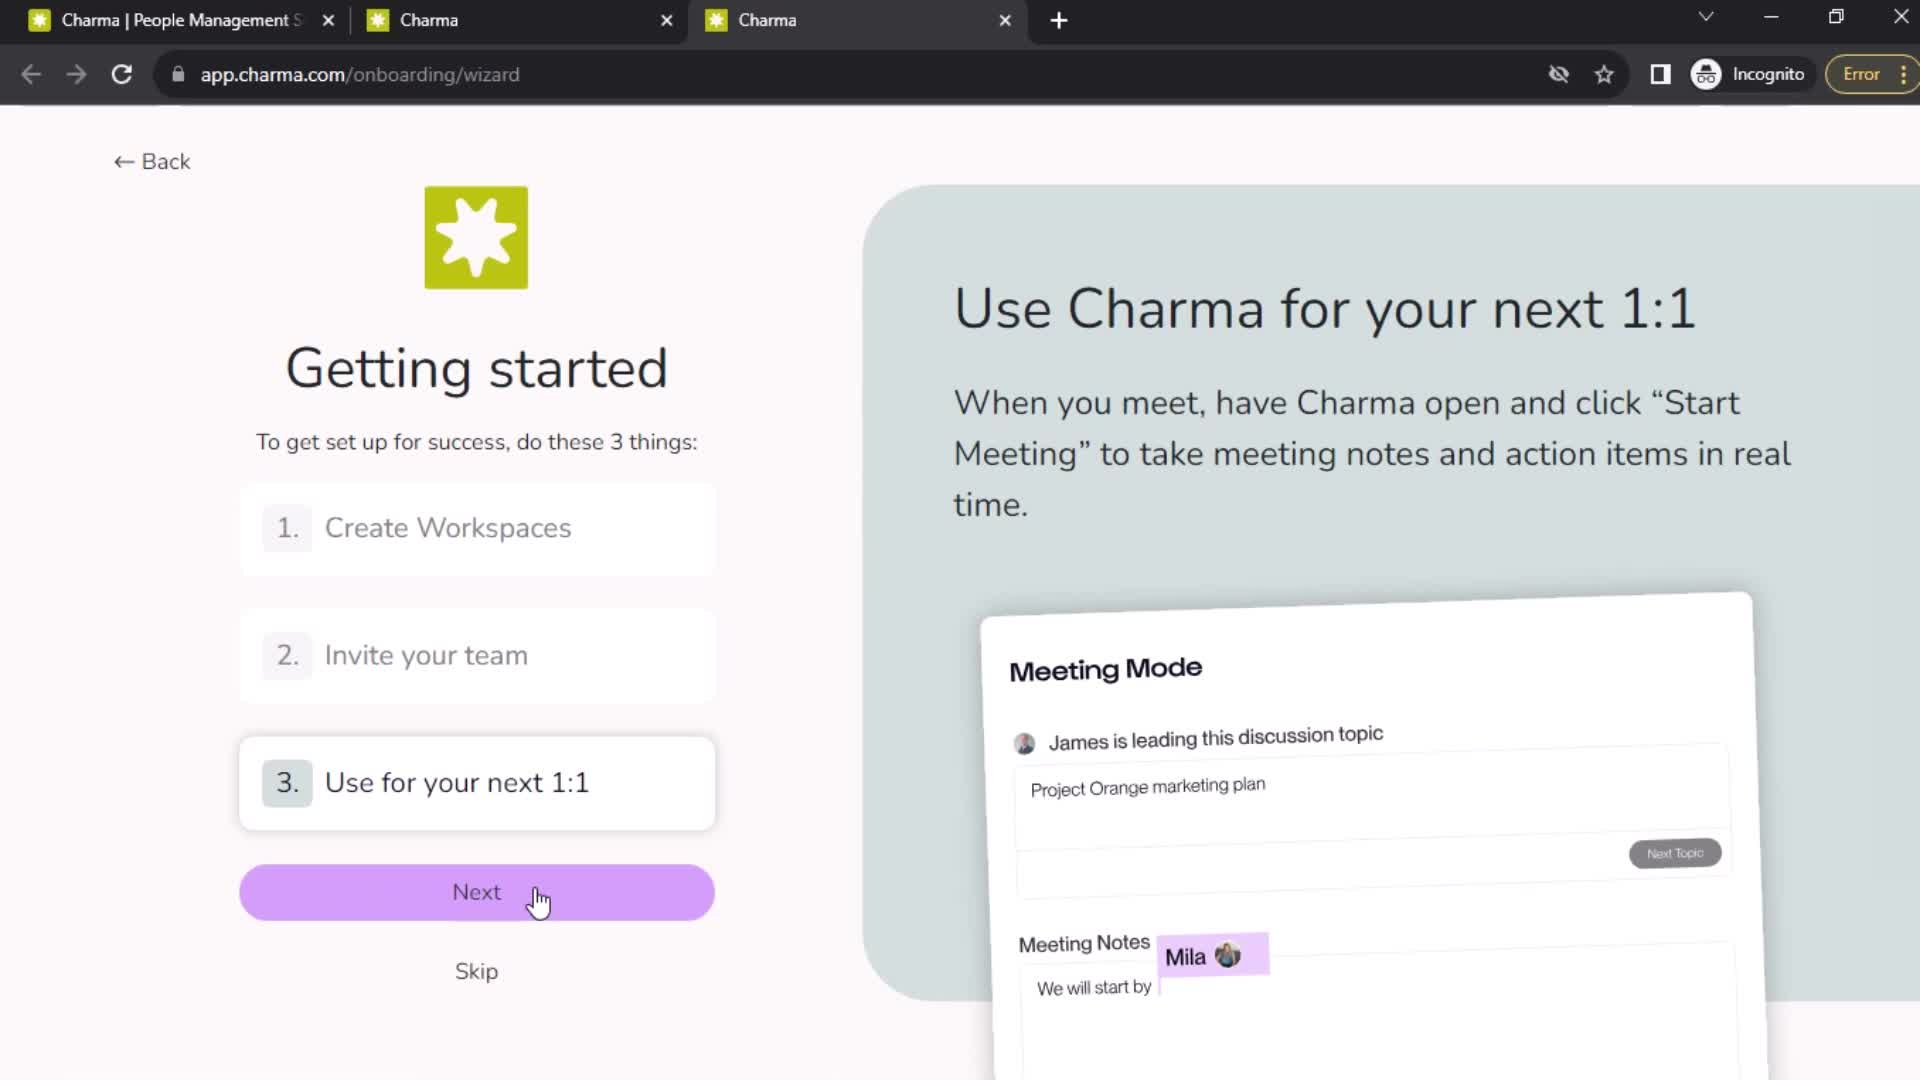Click 'Use Charma for your next 1:1' heading

1325,308
